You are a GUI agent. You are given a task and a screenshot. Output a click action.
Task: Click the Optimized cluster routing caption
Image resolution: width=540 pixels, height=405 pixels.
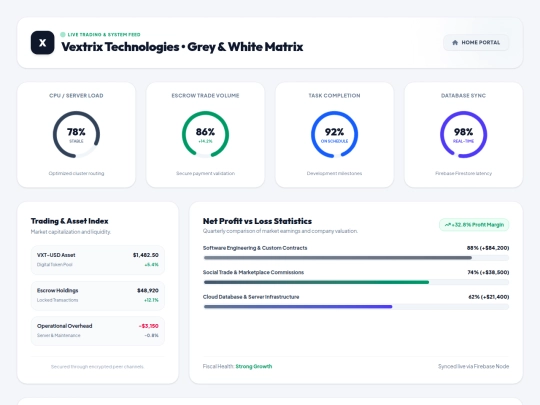pyautogui.click(x=76, y=173)
